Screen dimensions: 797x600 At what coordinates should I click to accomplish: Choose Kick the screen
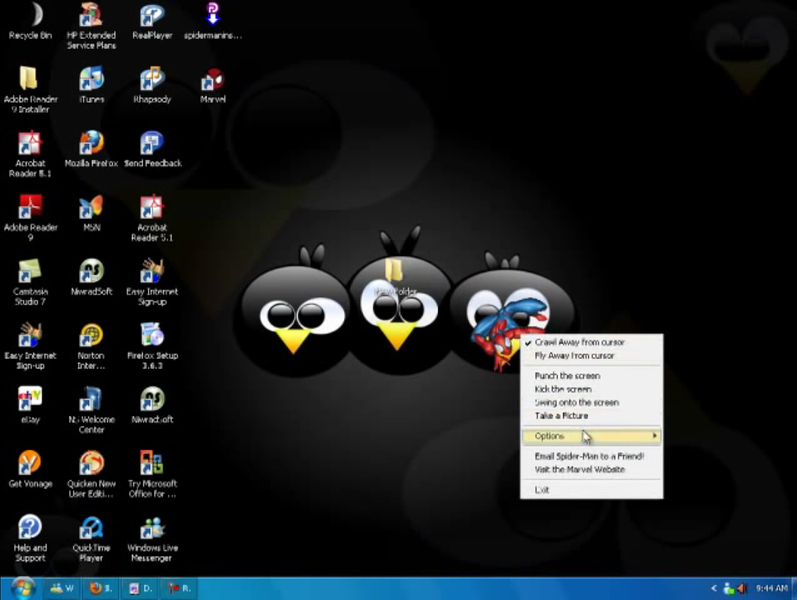[592, 389]
